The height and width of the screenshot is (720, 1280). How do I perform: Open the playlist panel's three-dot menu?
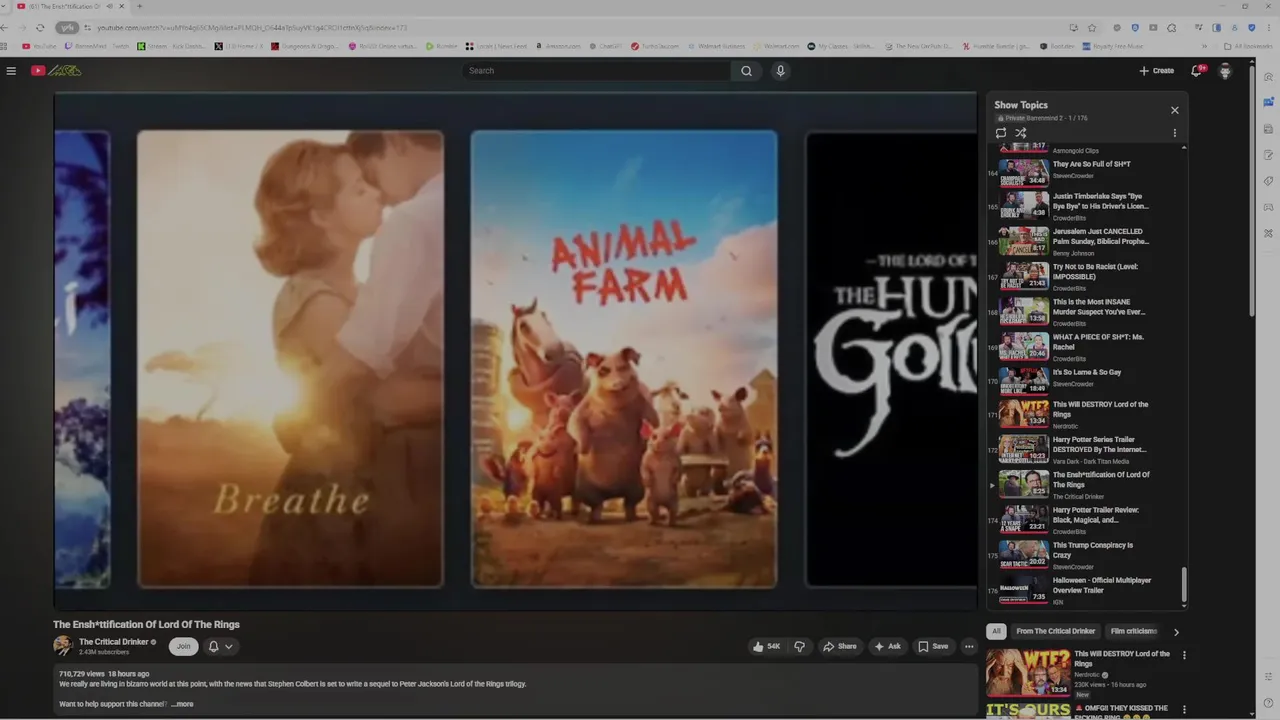[x=1175, y=133]
